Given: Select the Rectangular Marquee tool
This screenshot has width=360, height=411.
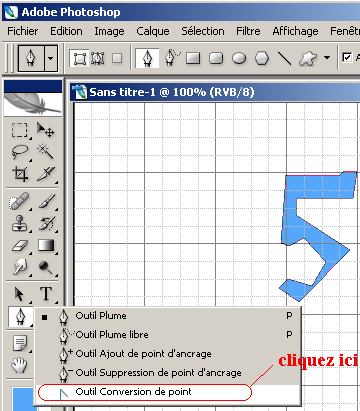Looking at the screenshot, I should coord(20,130).
